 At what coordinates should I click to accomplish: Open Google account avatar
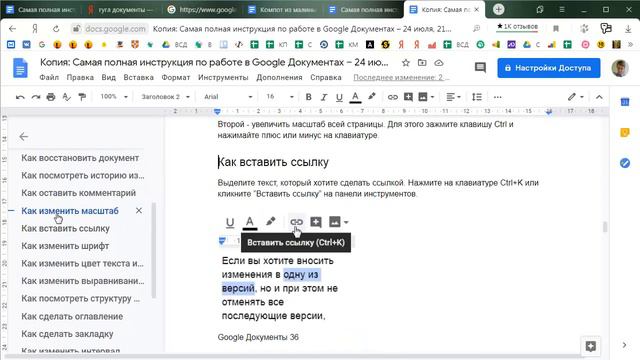620,68
